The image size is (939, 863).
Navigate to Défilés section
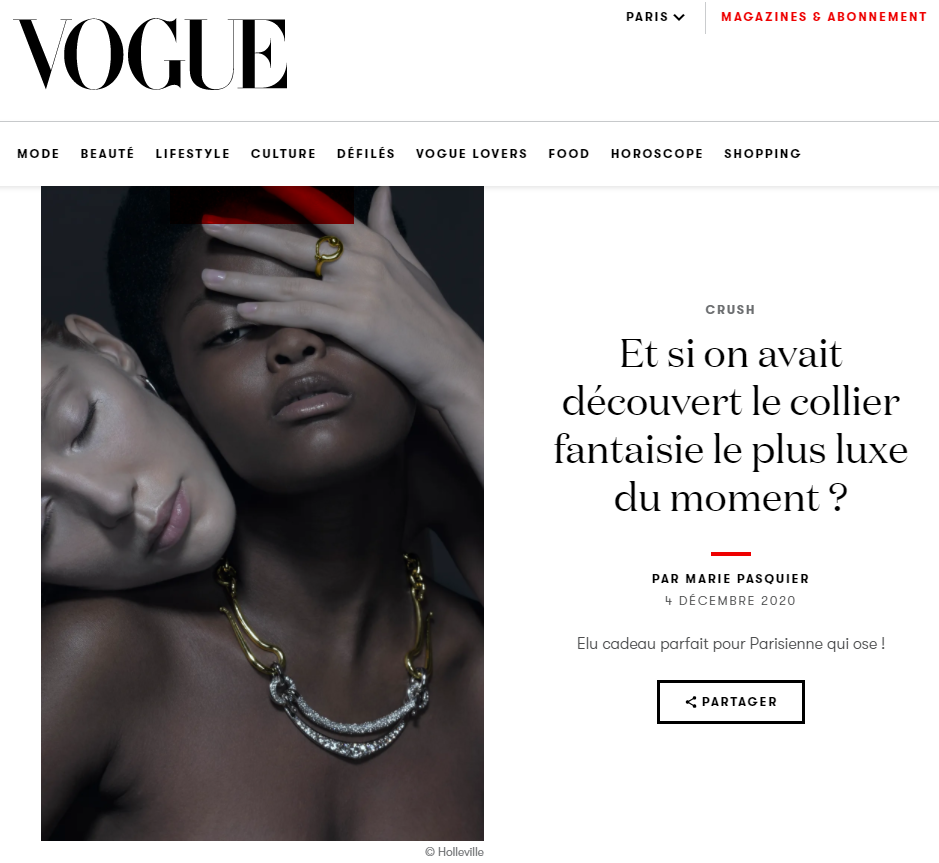coord(366,154)
